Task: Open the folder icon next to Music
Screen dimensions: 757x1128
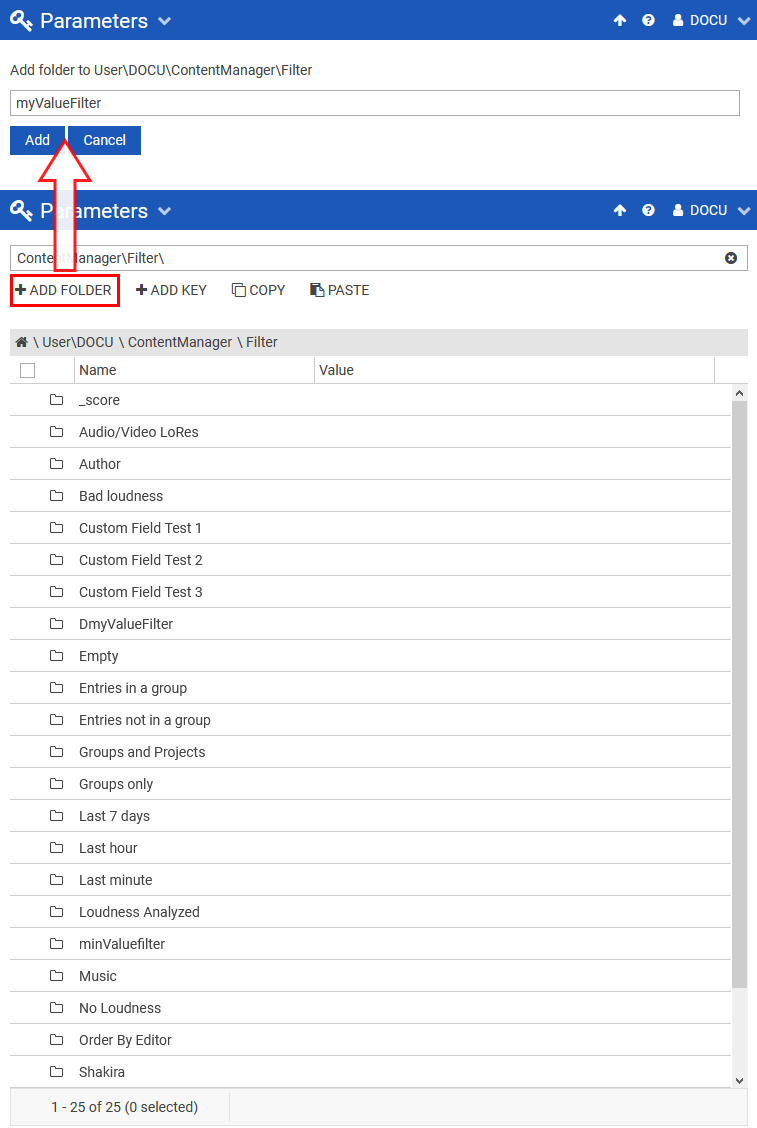Action: tap(57, 976)
